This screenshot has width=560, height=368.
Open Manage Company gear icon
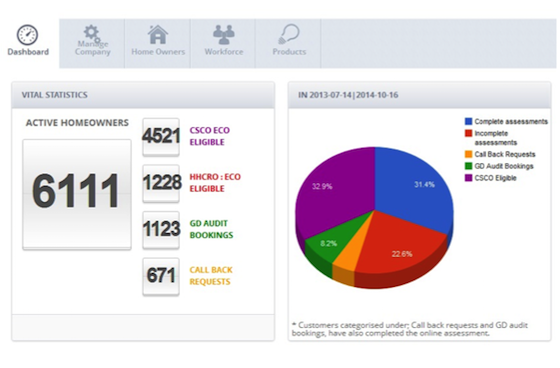pyautogui.click(x=92, y=33)
